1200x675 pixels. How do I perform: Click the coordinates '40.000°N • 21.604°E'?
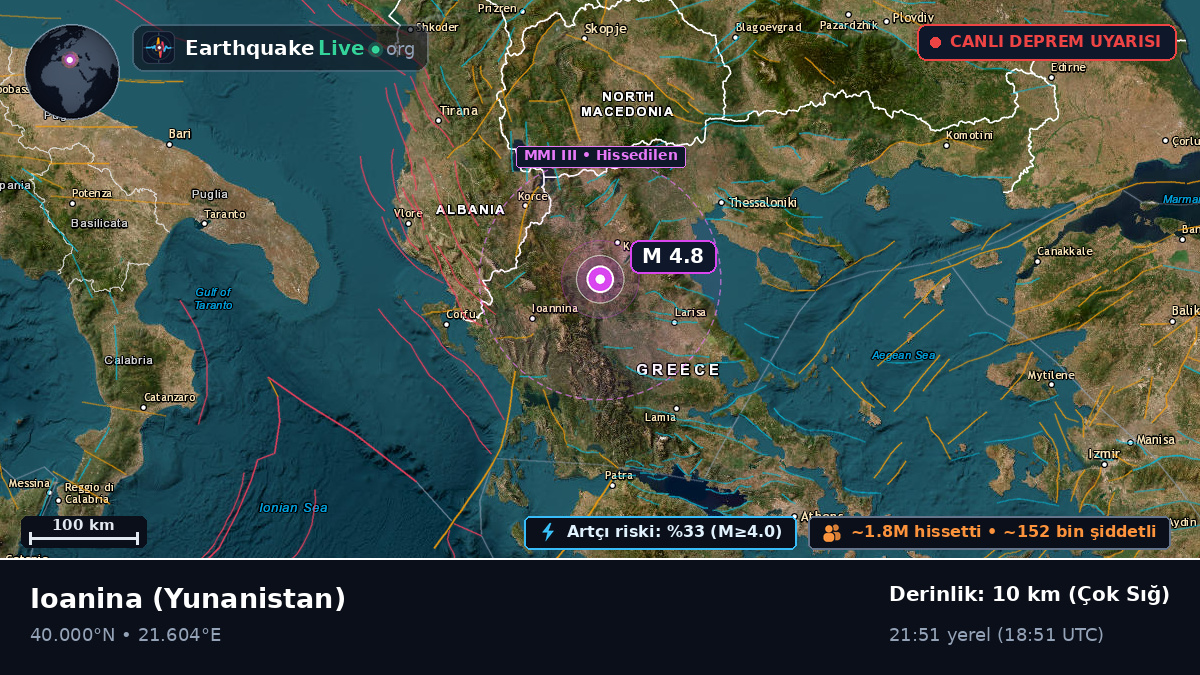coord(126,635)
